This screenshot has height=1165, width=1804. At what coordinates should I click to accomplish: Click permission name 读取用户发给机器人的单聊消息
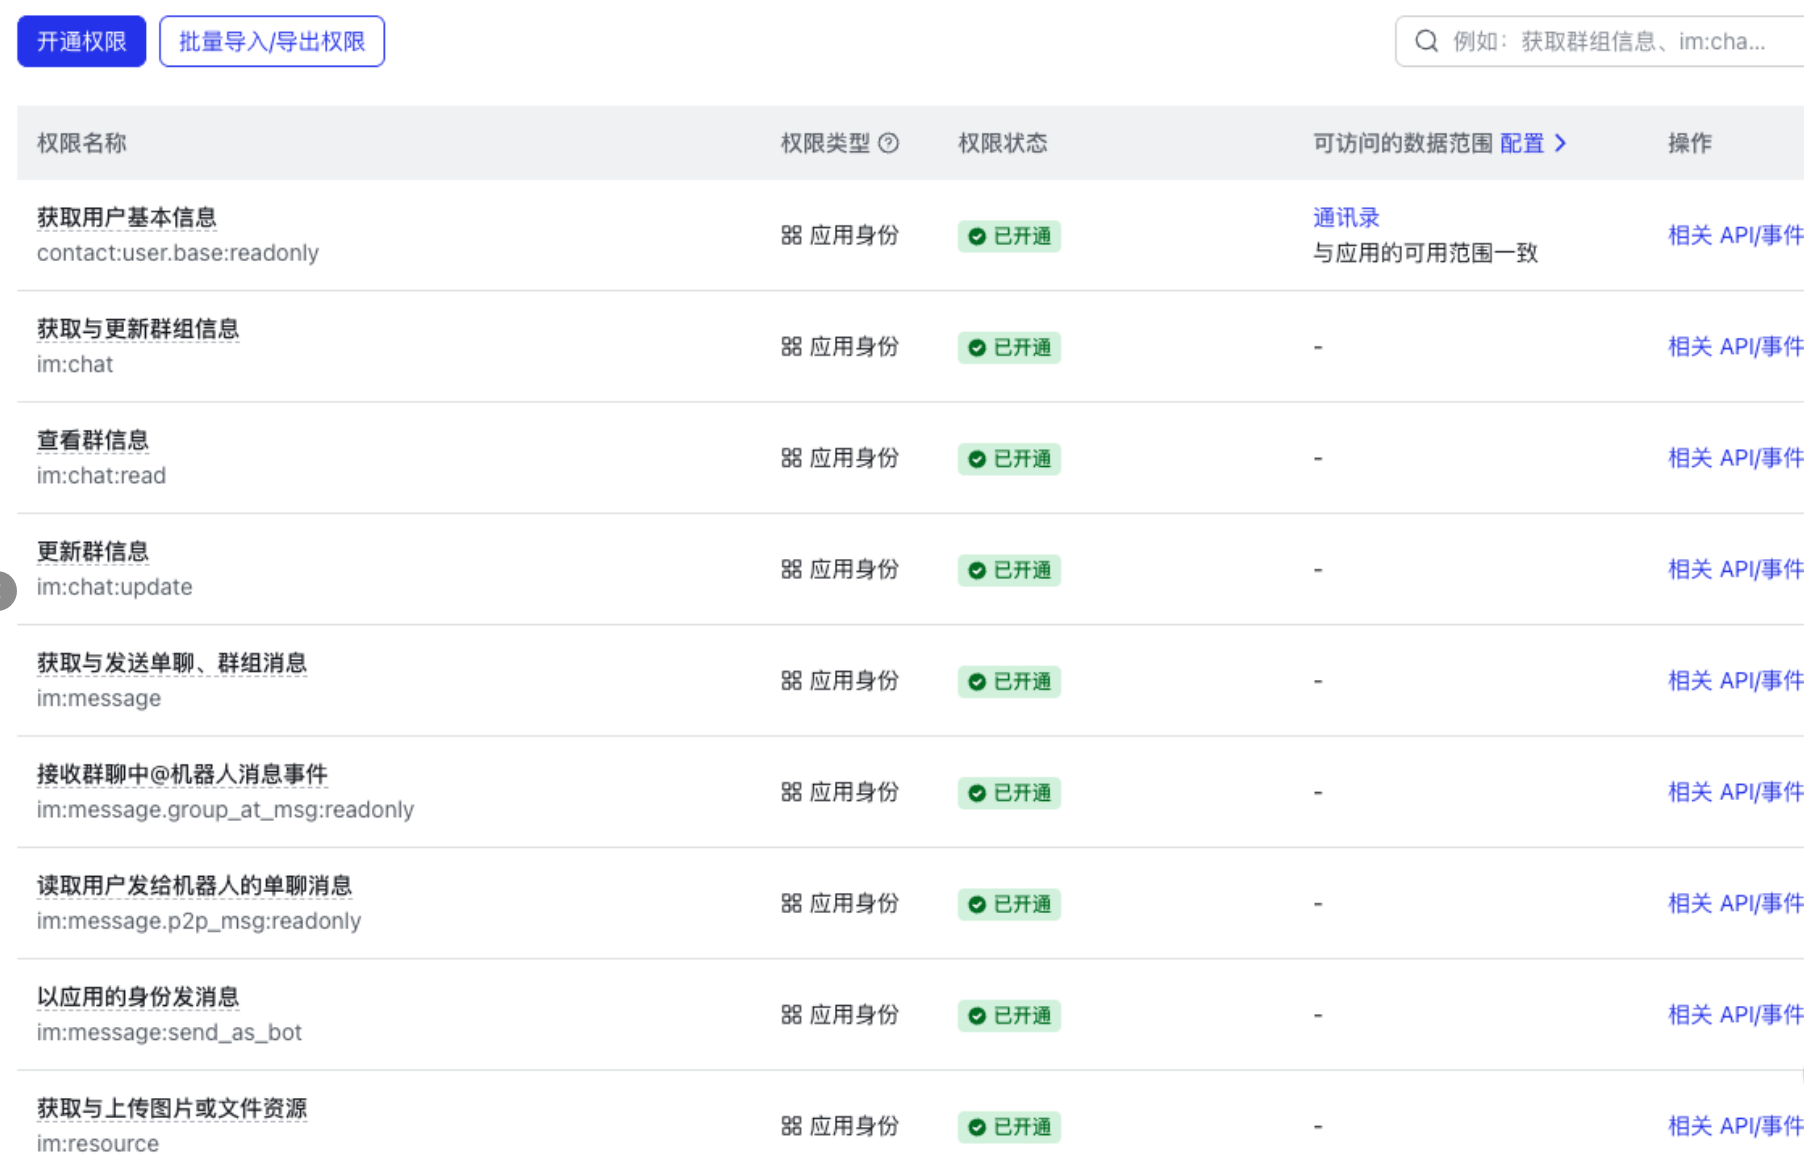(x=194, y=885)
